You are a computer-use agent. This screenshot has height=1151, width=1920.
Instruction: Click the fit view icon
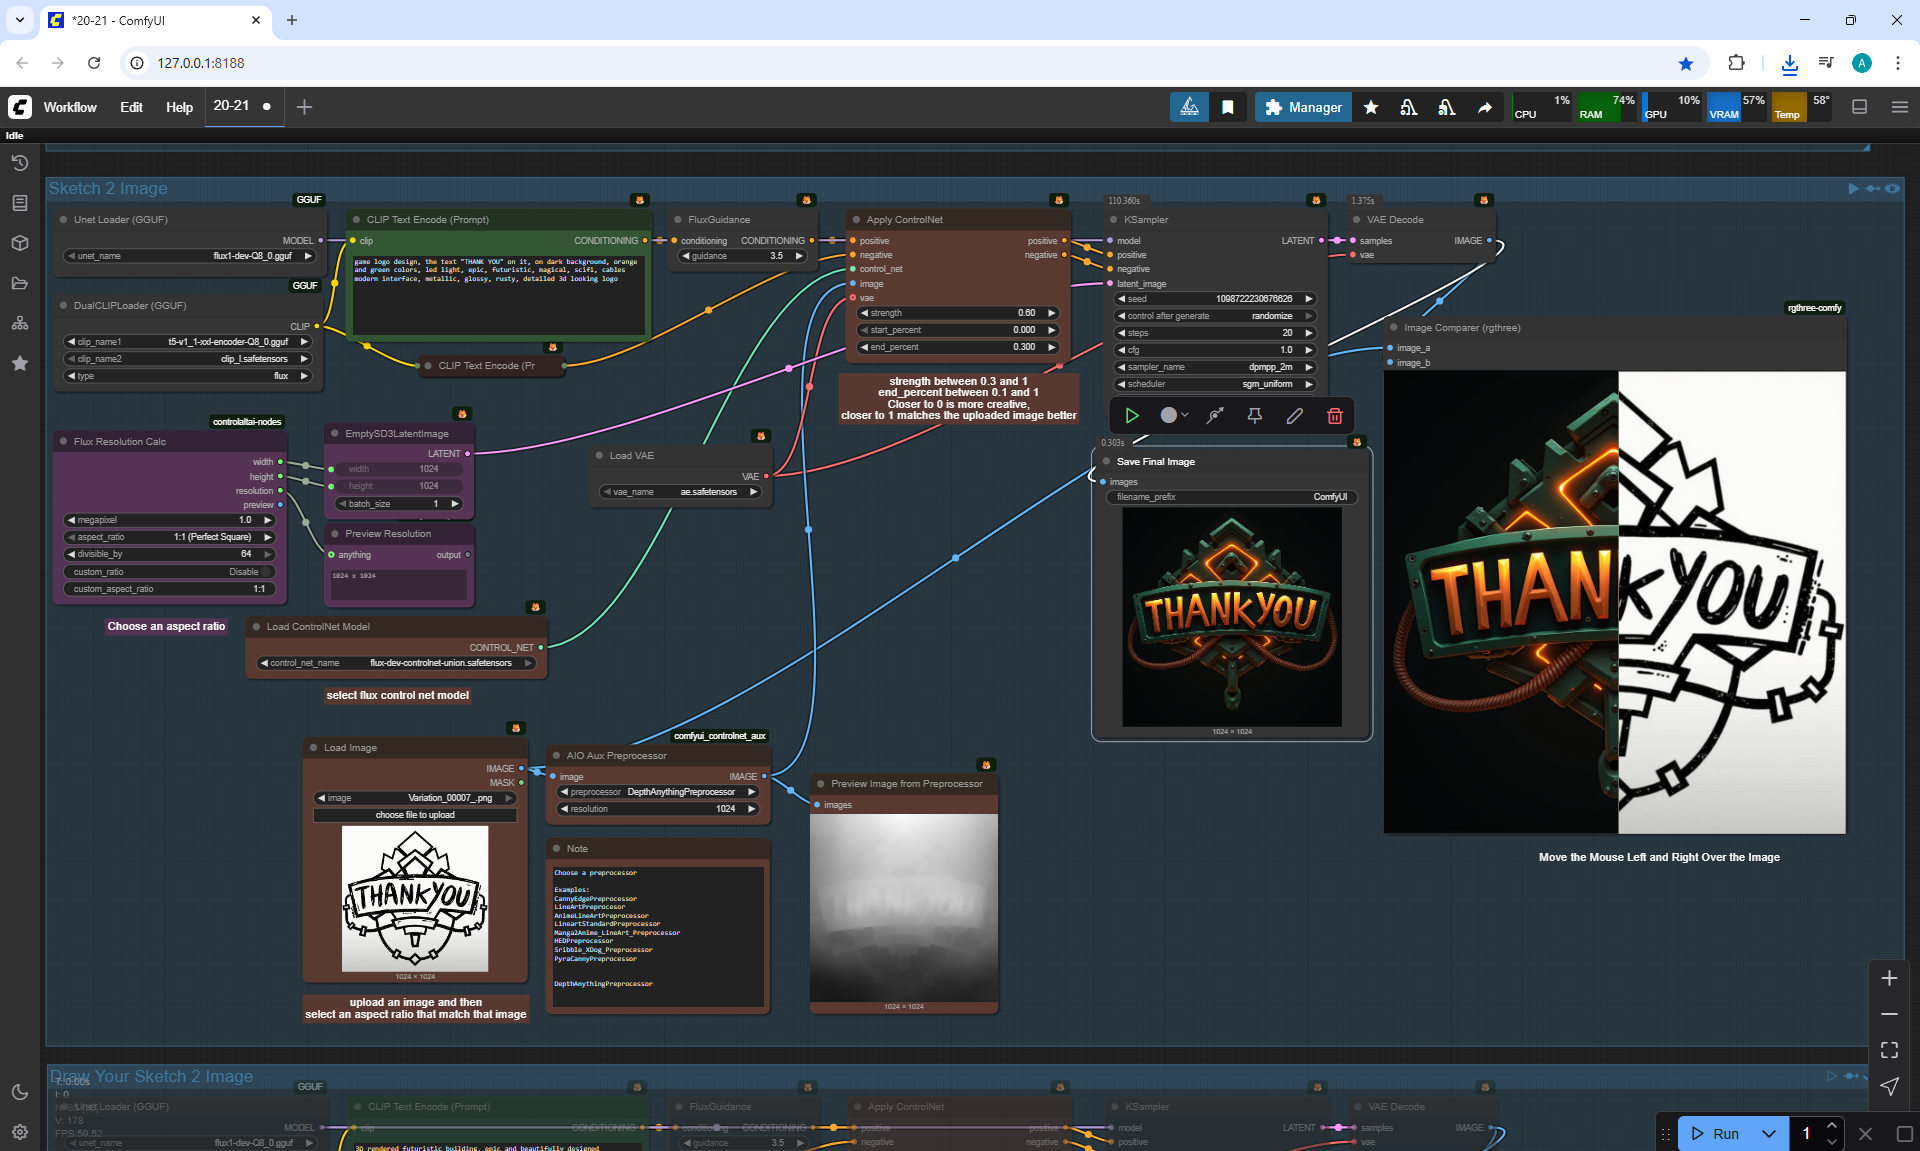tap(1889, 1050)
